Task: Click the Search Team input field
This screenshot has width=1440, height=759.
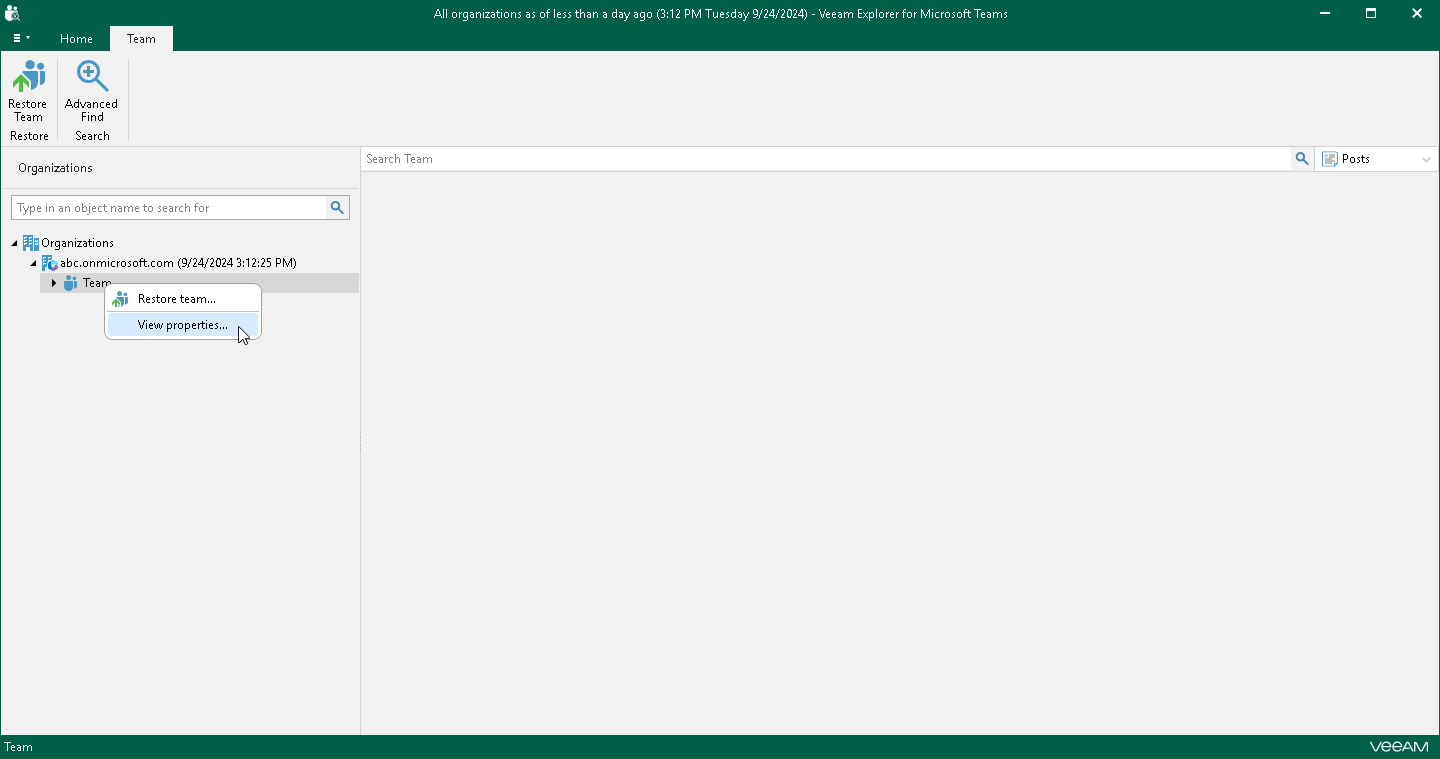Action: [x=827, y=159]
